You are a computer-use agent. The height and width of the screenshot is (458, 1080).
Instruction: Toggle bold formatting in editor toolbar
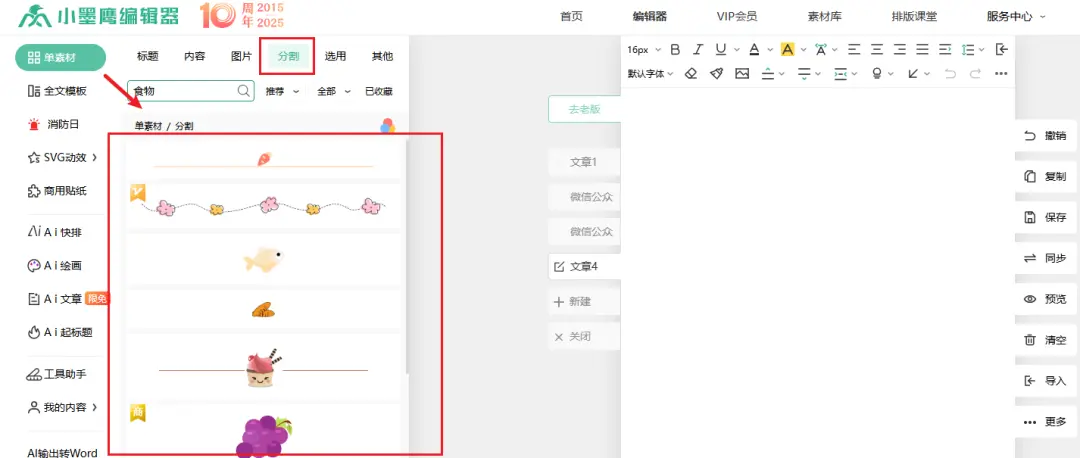coord(675,50)
